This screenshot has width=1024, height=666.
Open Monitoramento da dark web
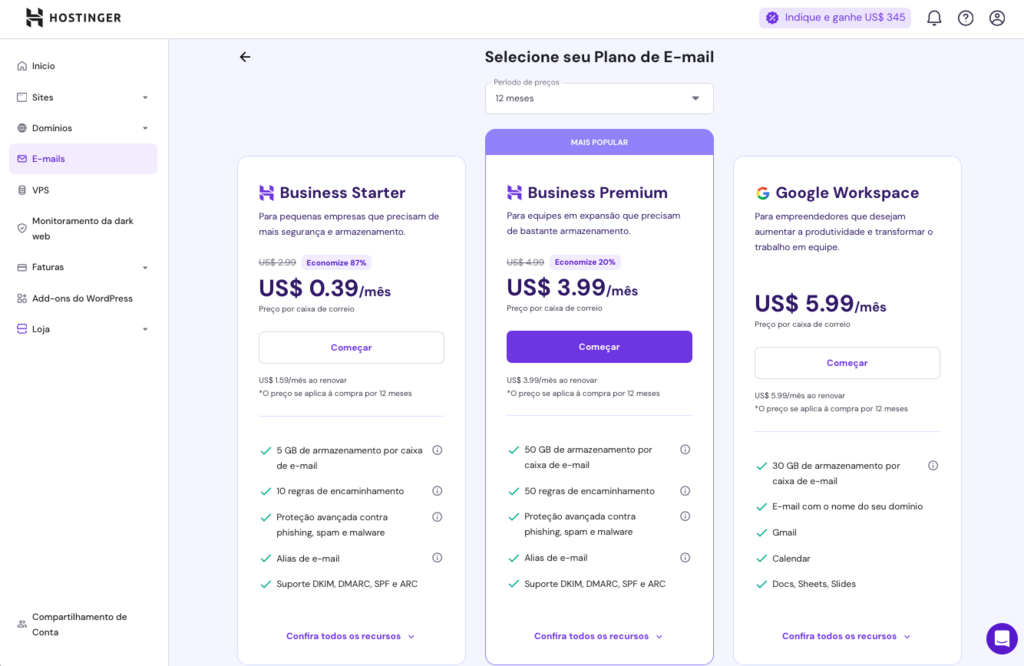(x=82, y=229)
